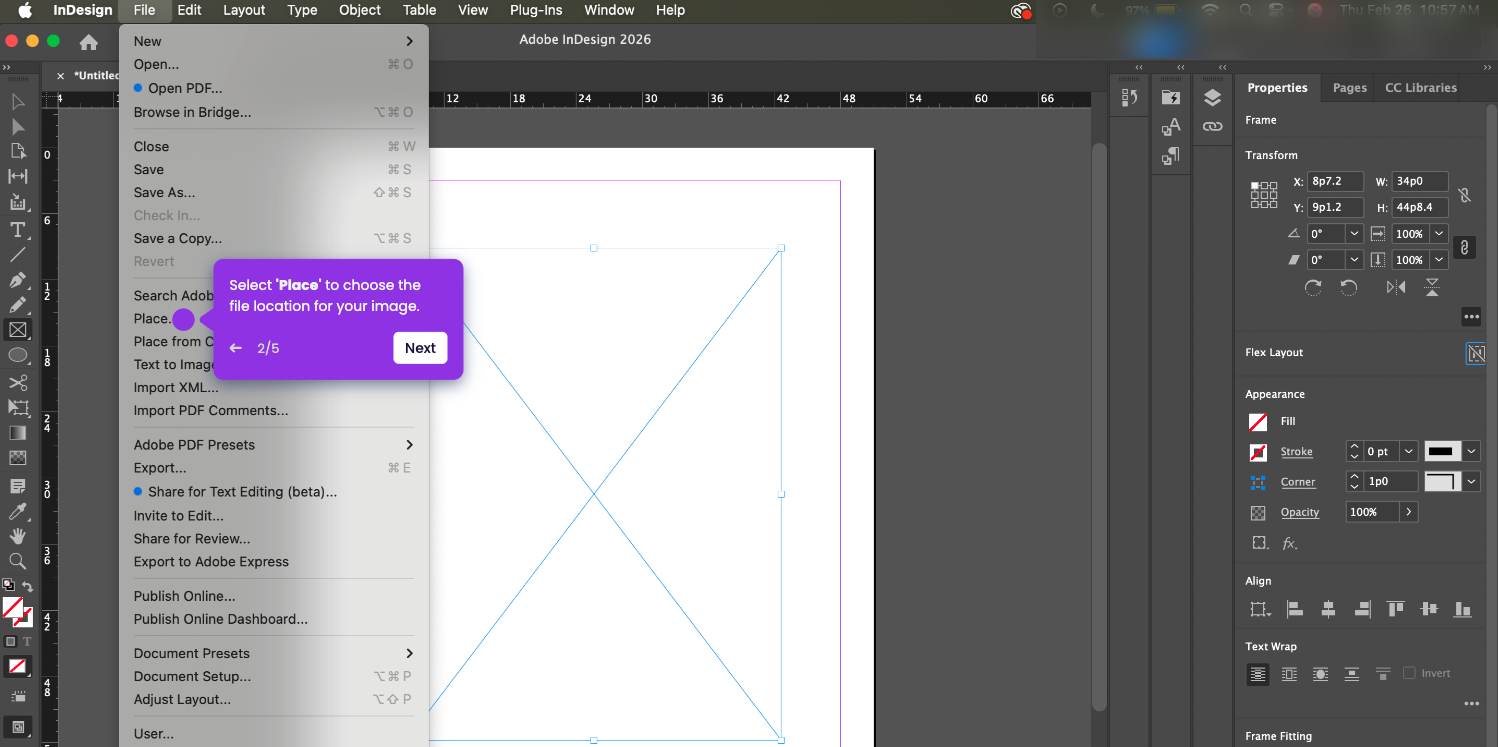Select the Scissors tool
Viewport: 1498px width, 747px height.
click(x=17, y=382)
